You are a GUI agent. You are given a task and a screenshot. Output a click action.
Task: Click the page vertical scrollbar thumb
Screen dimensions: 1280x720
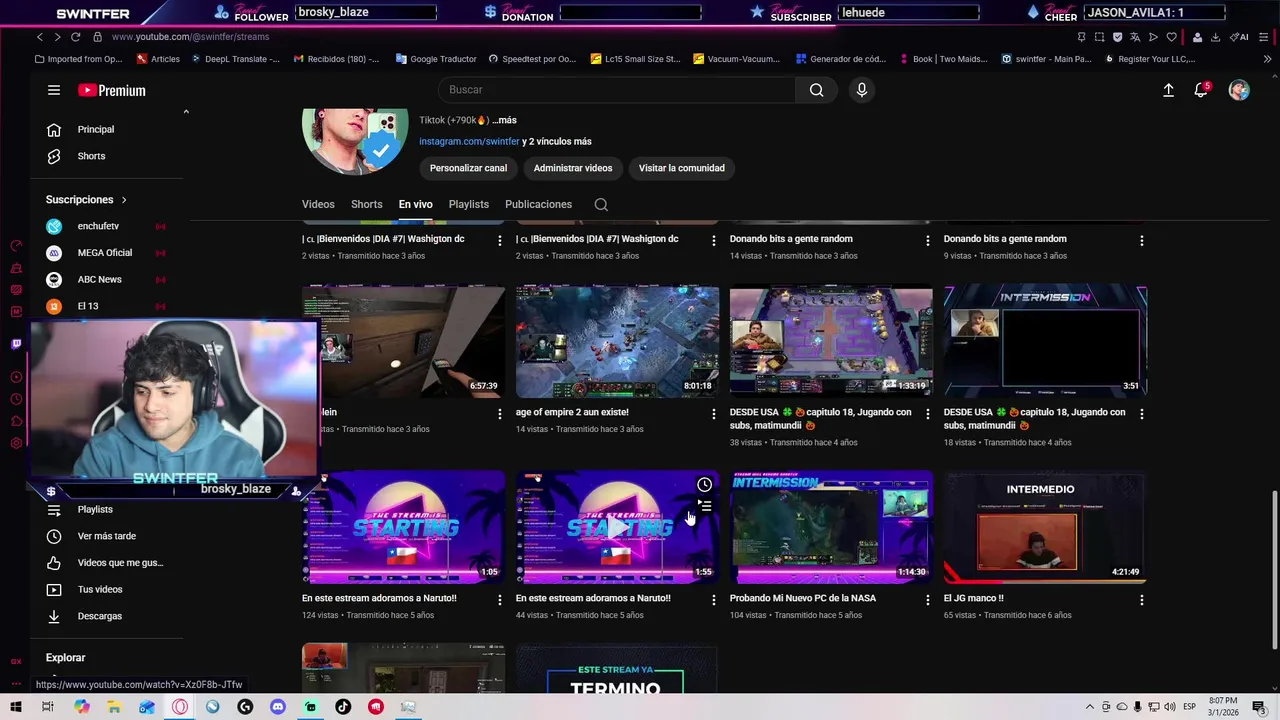tap(1273, 570)
